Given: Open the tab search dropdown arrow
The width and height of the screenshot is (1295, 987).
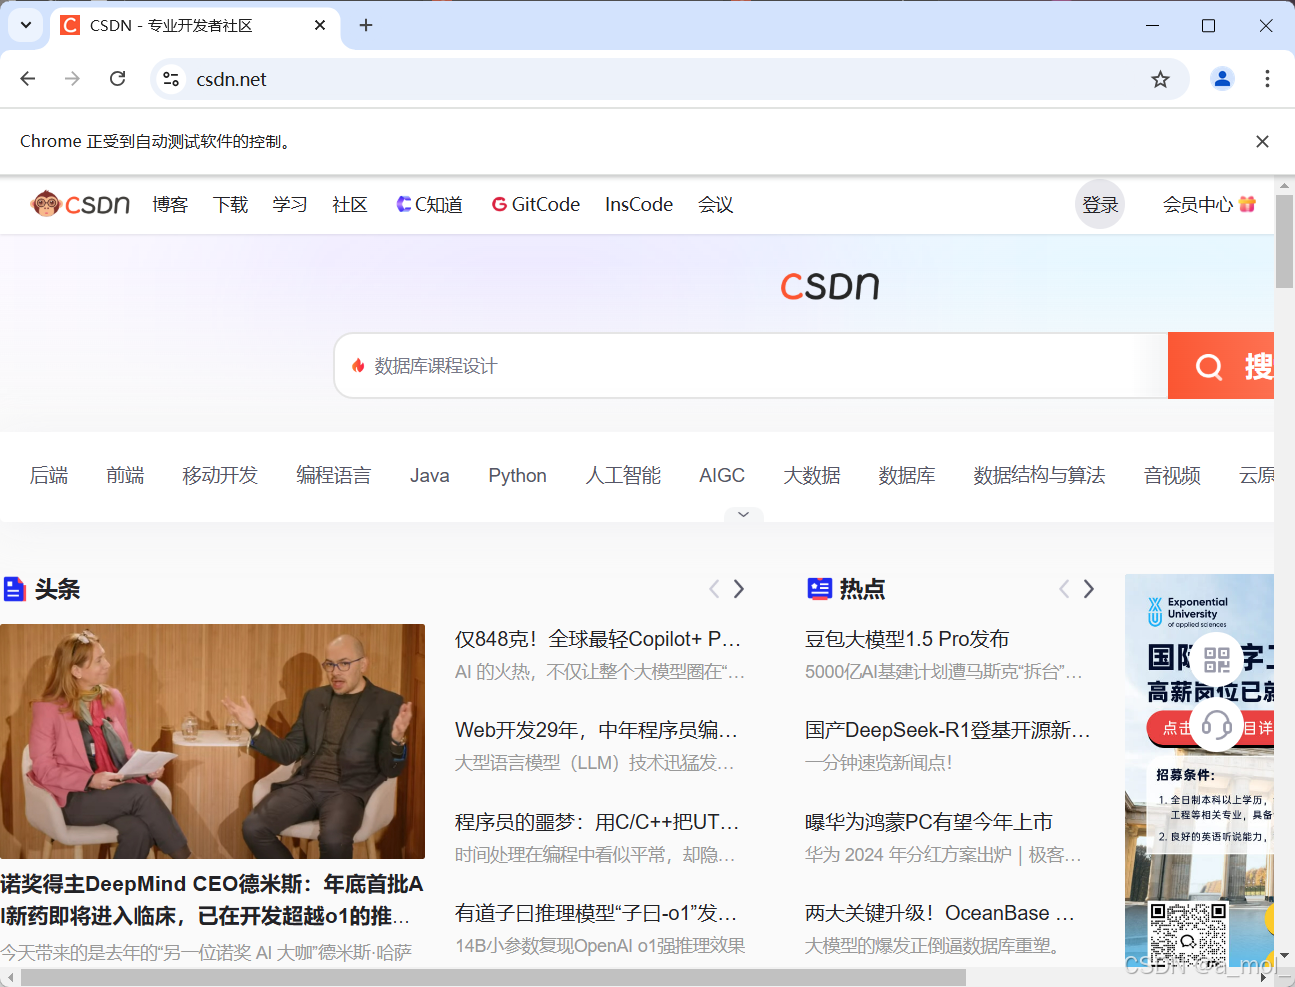Looking at the screenshot, I should tap(25, 25).
